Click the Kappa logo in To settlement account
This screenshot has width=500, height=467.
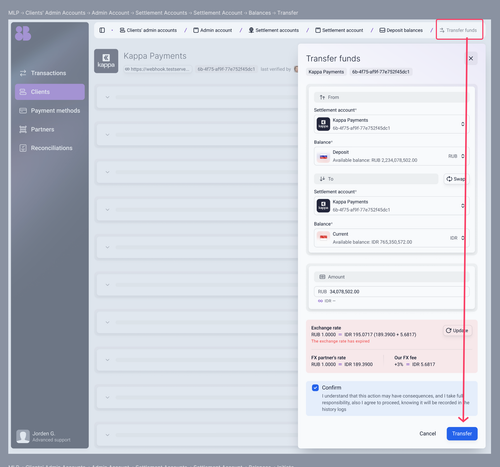click(x=323, y=206)
